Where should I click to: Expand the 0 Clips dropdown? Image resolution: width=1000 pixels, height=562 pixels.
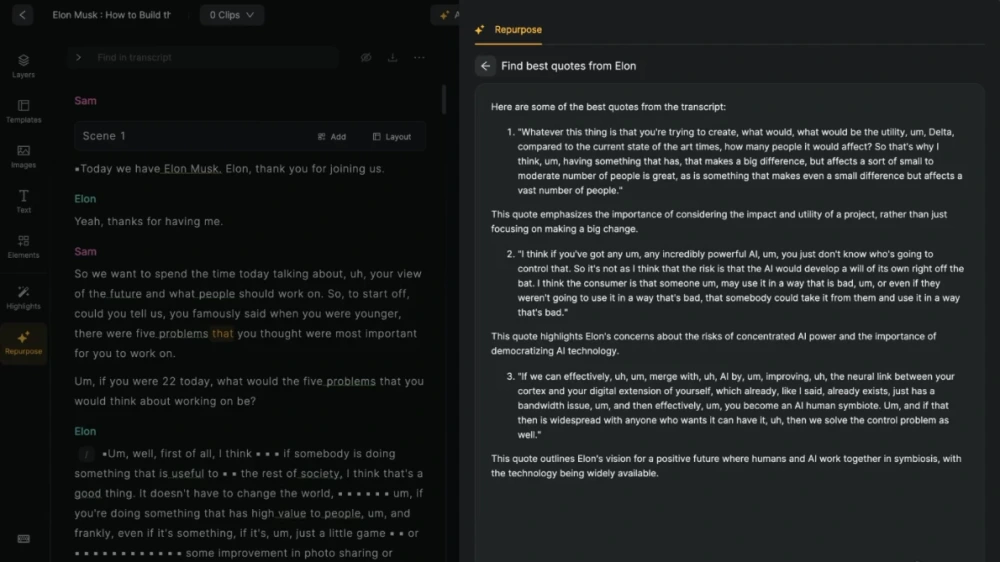[231, 15]
